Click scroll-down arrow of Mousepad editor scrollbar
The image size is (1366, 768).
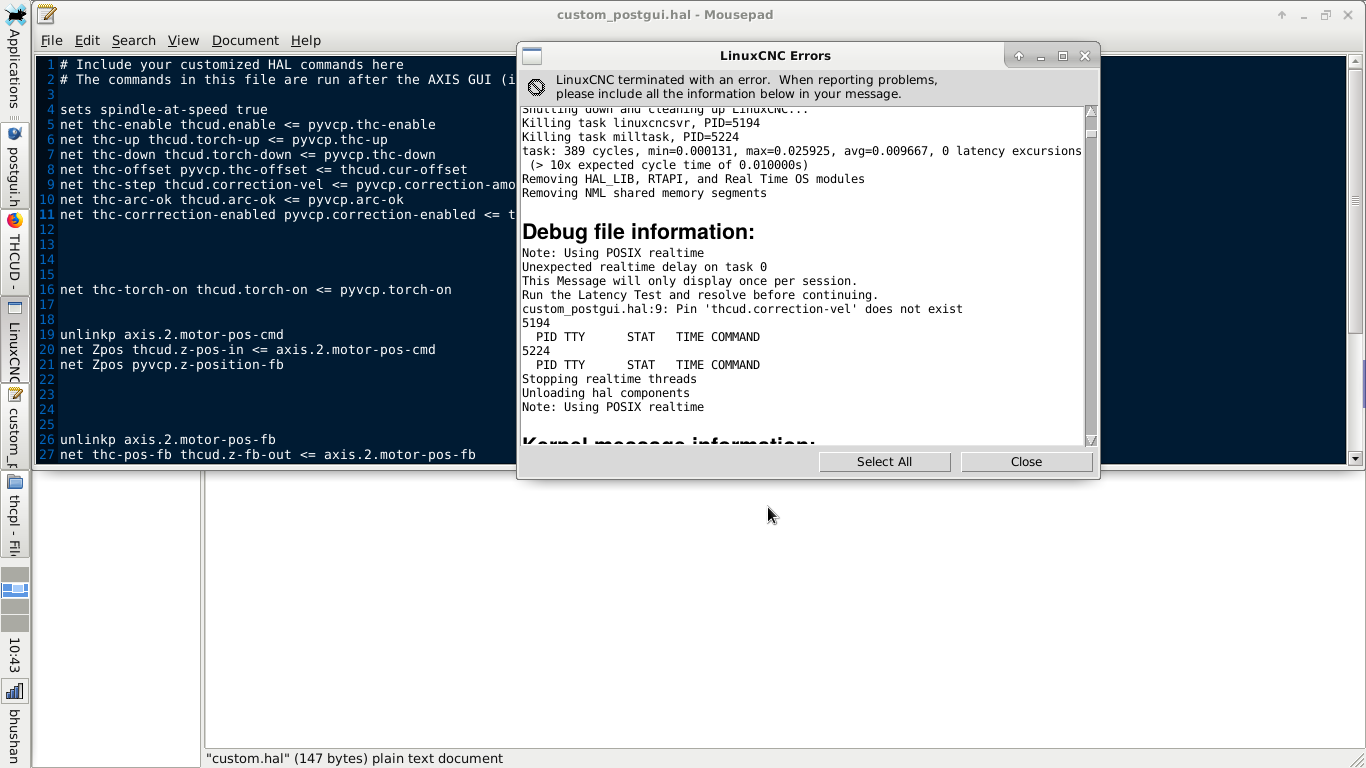1356,458
